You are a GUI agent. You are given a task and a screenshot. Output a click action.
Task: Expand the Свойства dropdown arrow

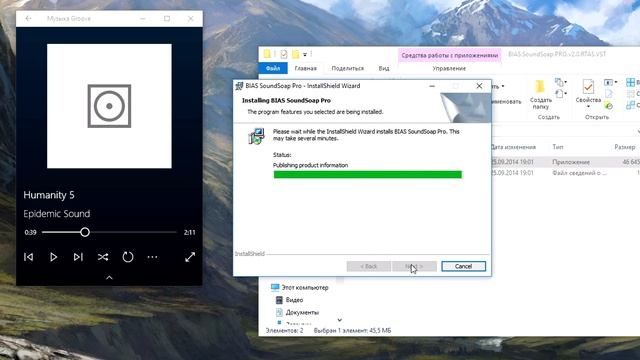click(588, 107)
